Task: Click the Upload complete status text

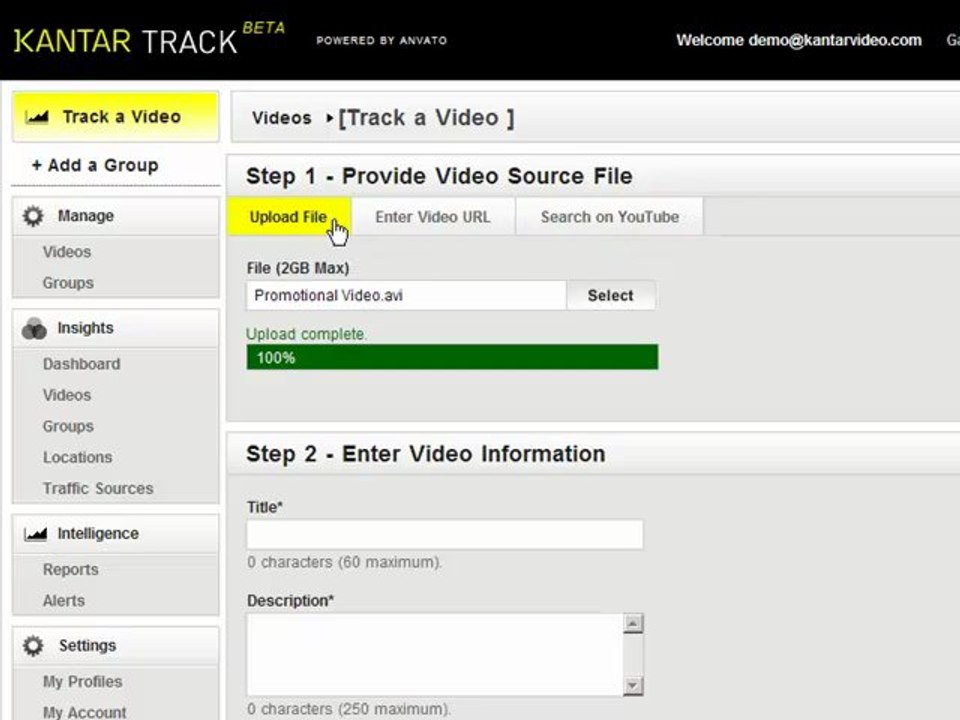Action: 306,334
